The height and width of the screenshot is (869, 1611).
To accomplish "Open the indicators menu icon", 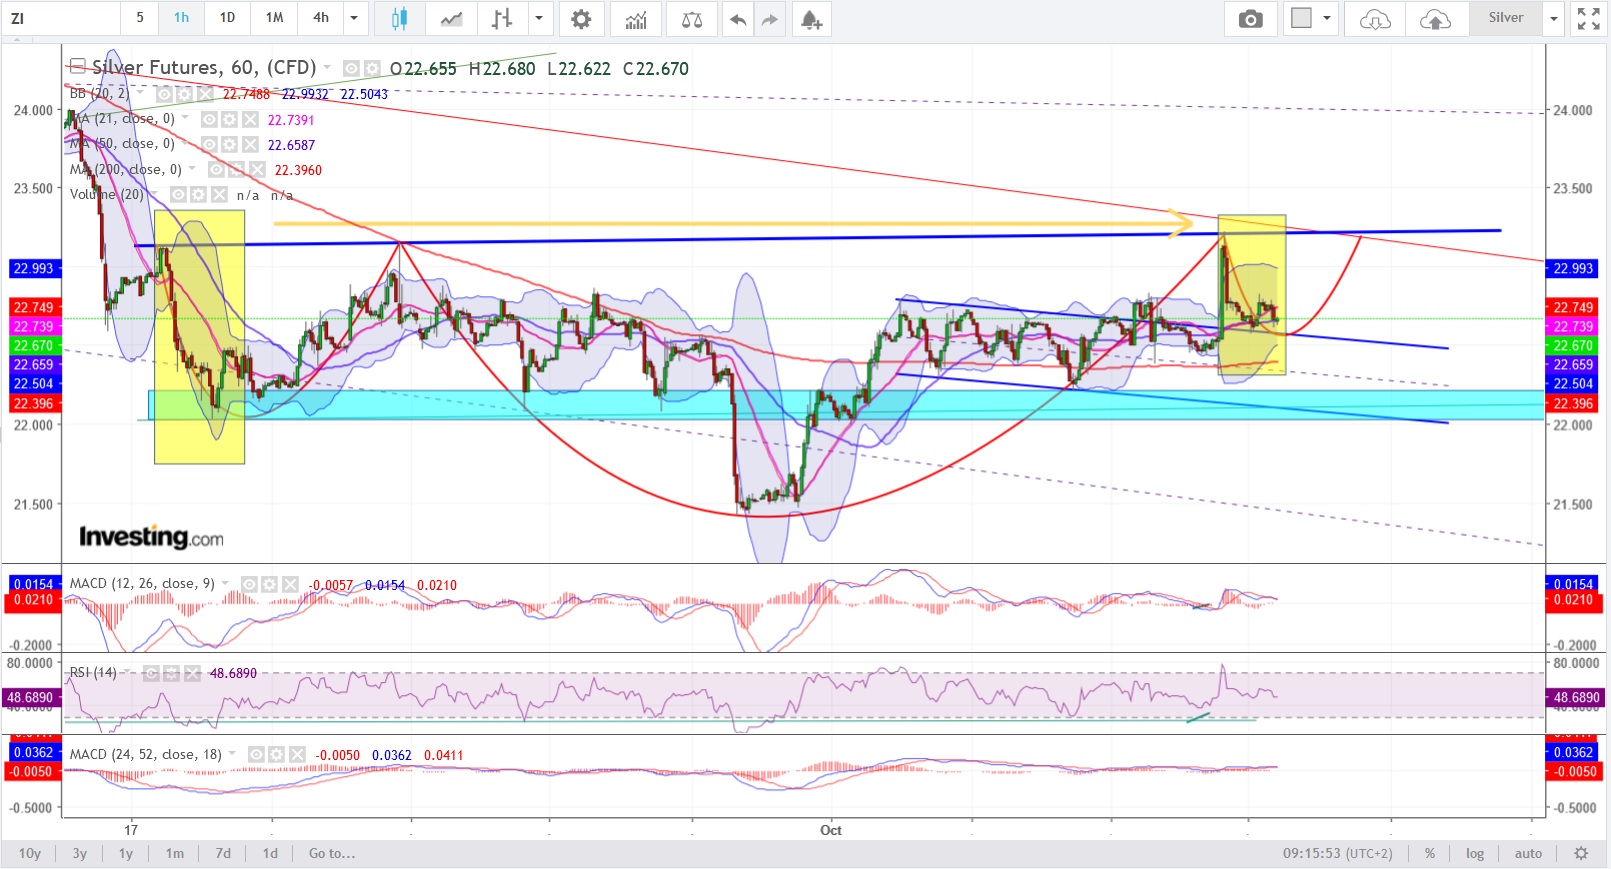I will pos(636,18).
